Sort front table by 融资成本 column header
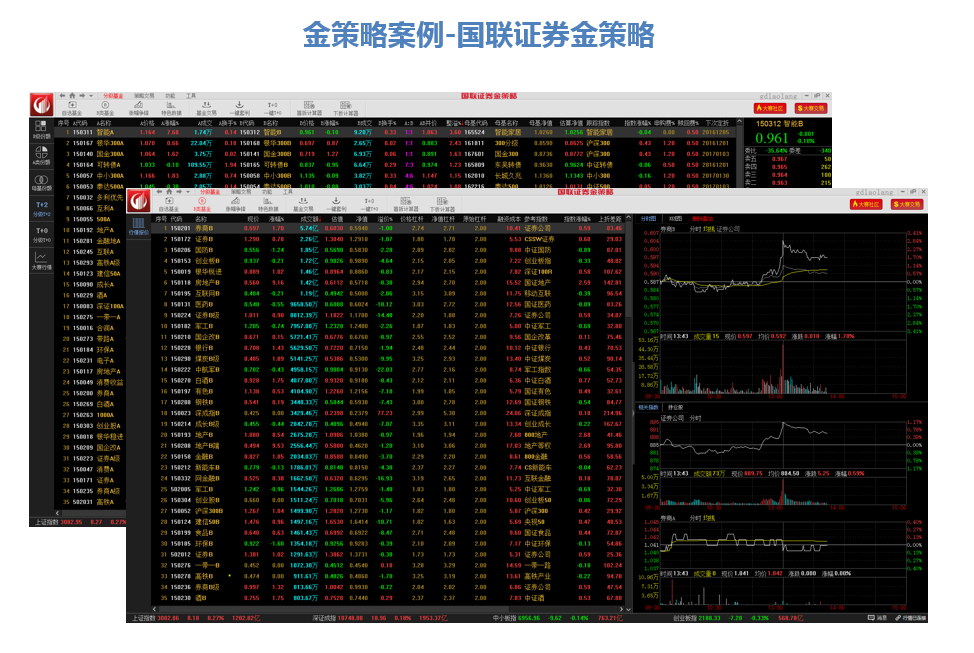The width and height of the screenshot is (974, 653). [x=509, y=219]
